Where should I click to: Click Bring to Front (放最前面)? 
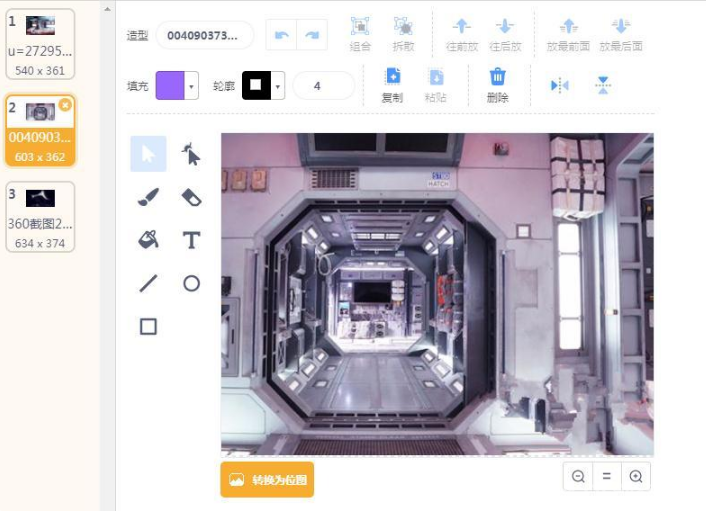pos(568,34)
